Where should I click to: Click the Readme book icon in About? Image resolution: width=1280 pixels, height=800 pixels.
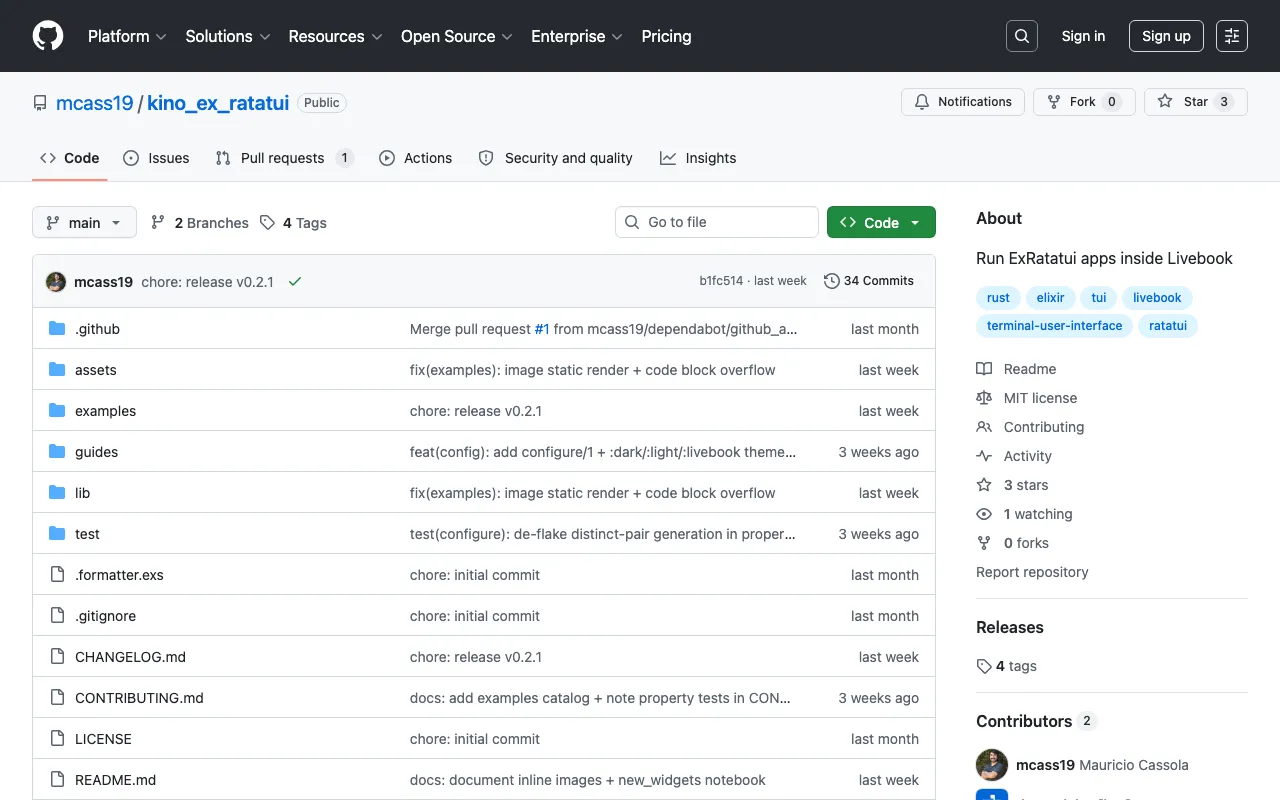(x=984, y=369)
